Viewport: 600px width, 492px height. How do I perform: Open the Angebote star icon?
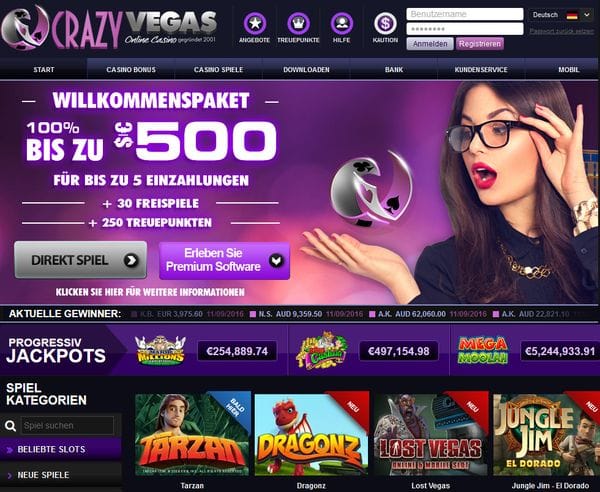pos(254,24)
